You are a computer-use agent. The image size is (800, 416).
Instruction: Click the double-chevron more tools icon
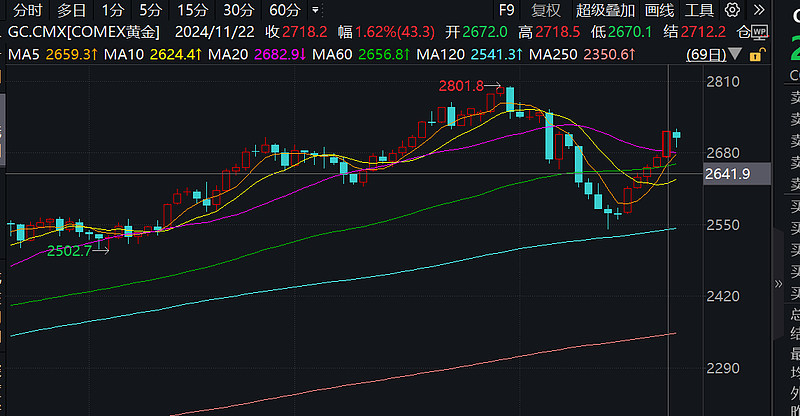(x=759, y=10)
